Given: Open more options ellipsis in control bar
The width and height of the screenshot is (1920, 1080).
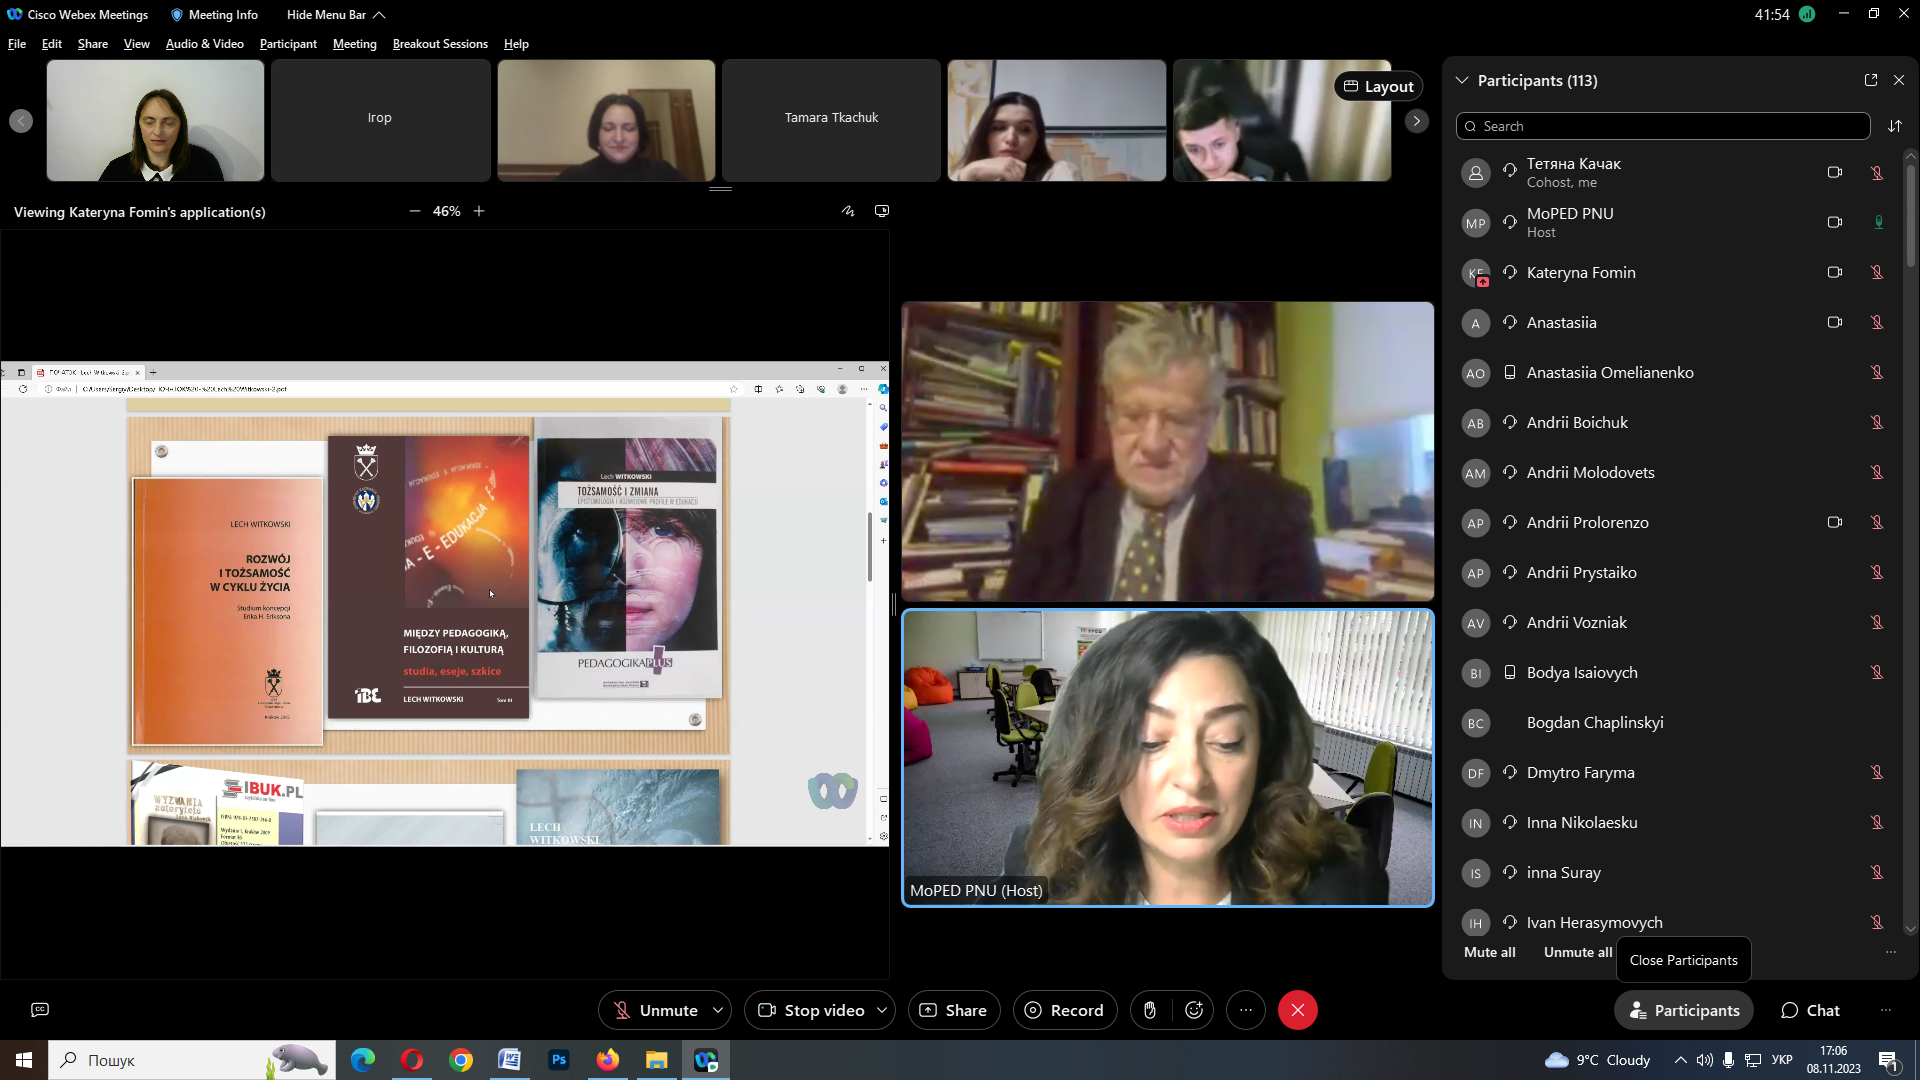Looking at the screenshot, I should tap(1245, 1010).
